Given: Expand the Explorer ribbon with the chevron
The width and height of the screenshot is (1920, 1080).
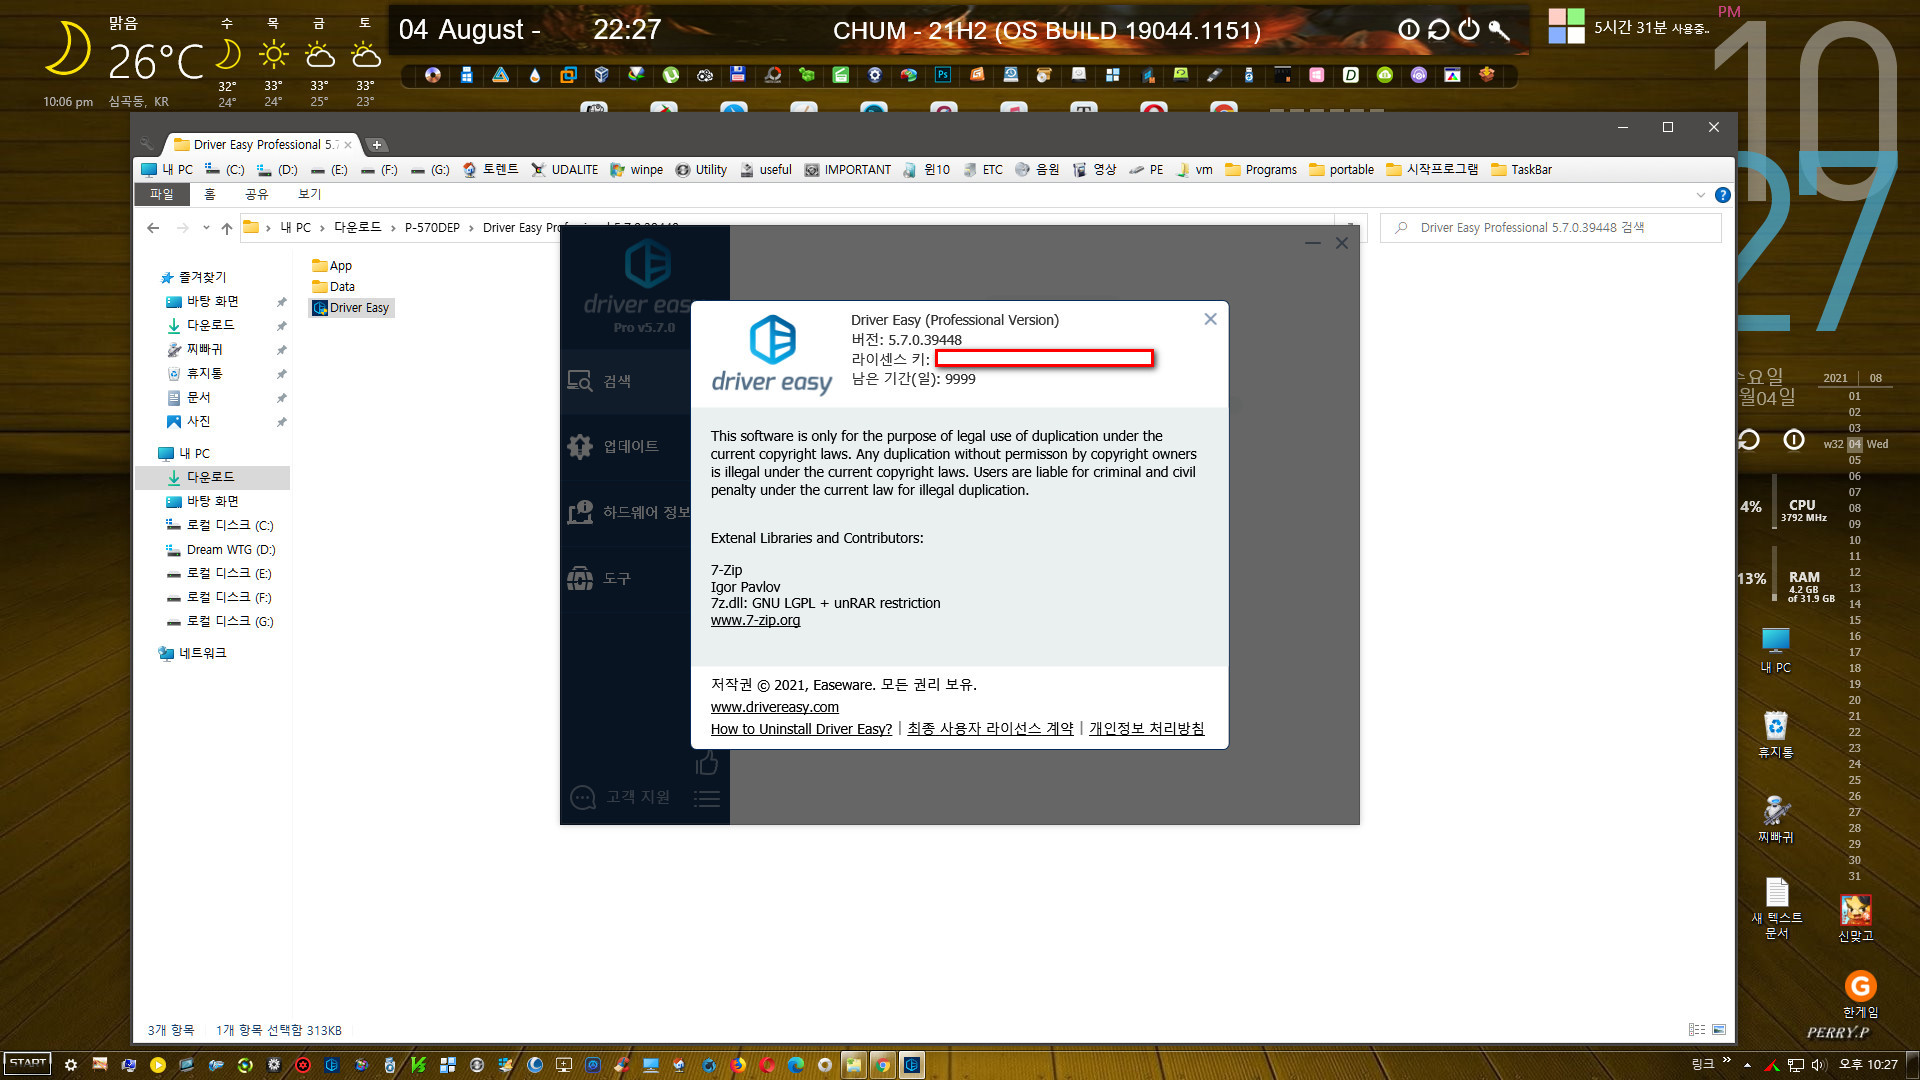Looking at the screenshot, I should [x=1700, y=195].
